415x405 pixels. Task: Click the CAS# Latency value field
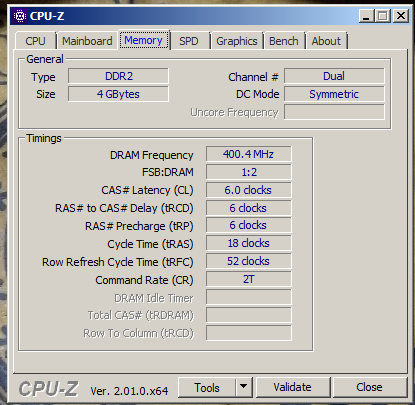249,190
